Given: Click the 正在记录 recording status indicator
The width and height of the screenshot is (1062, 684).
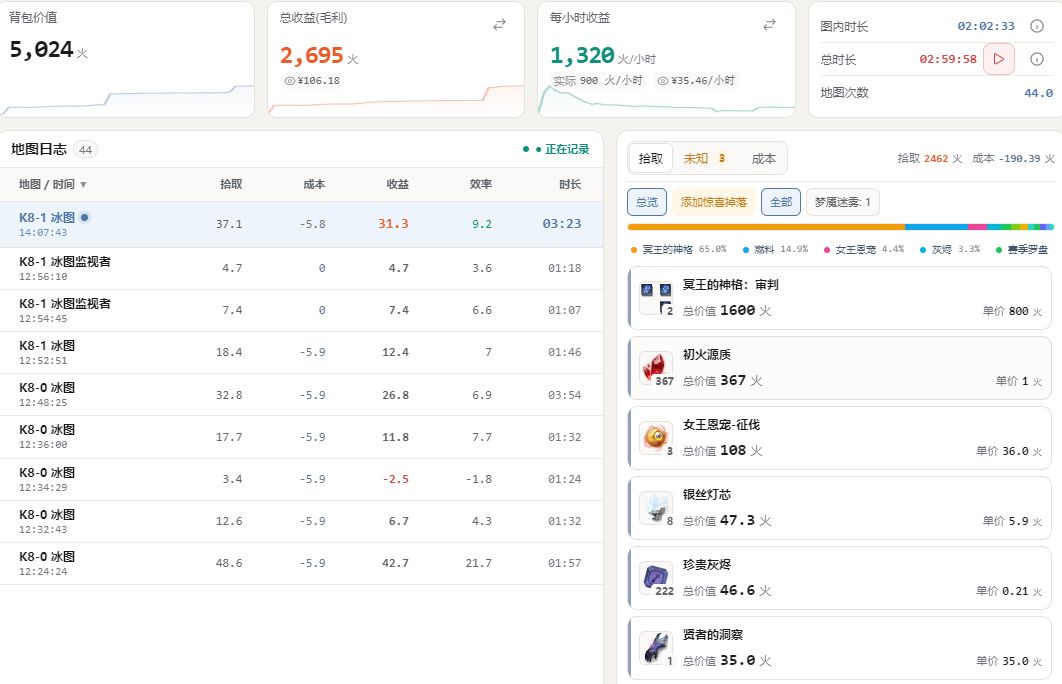Looking at the screenshot, I should [x=556, y=149].
